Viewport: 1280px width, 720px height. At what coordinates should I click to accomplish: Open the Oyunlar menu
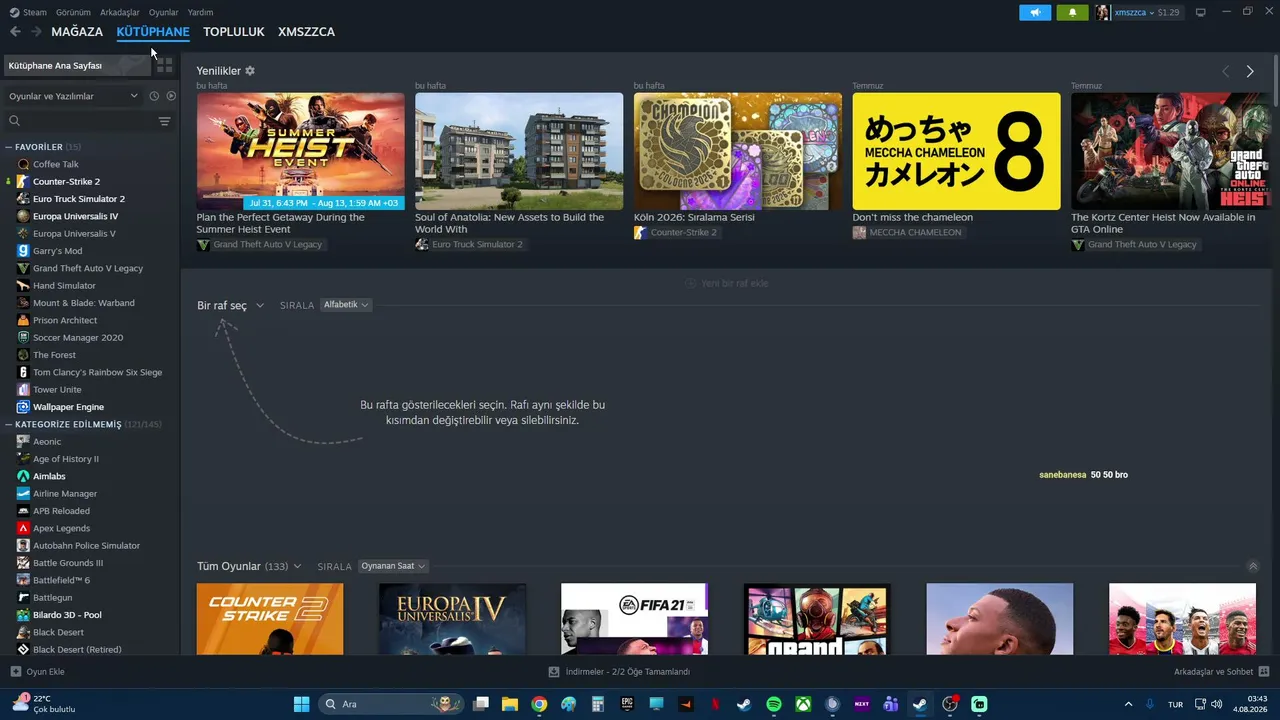click(164, 12)
